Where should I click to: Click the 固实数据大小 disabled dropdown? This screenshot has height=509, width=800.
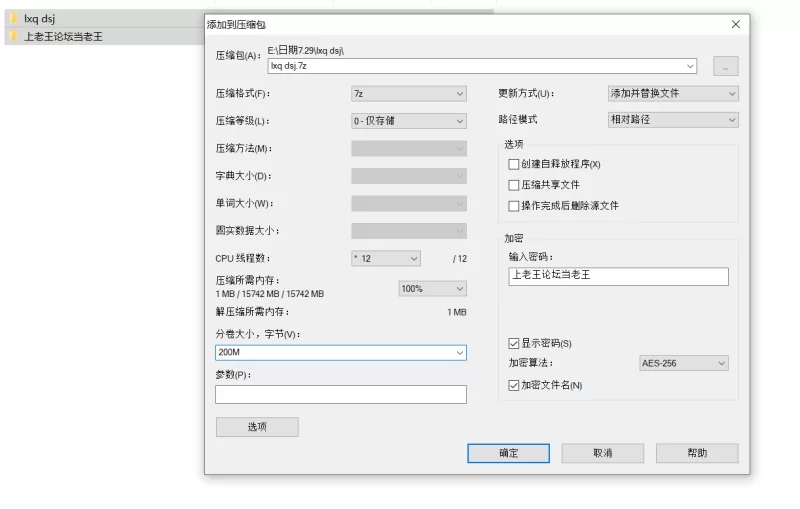pos(409,231)
